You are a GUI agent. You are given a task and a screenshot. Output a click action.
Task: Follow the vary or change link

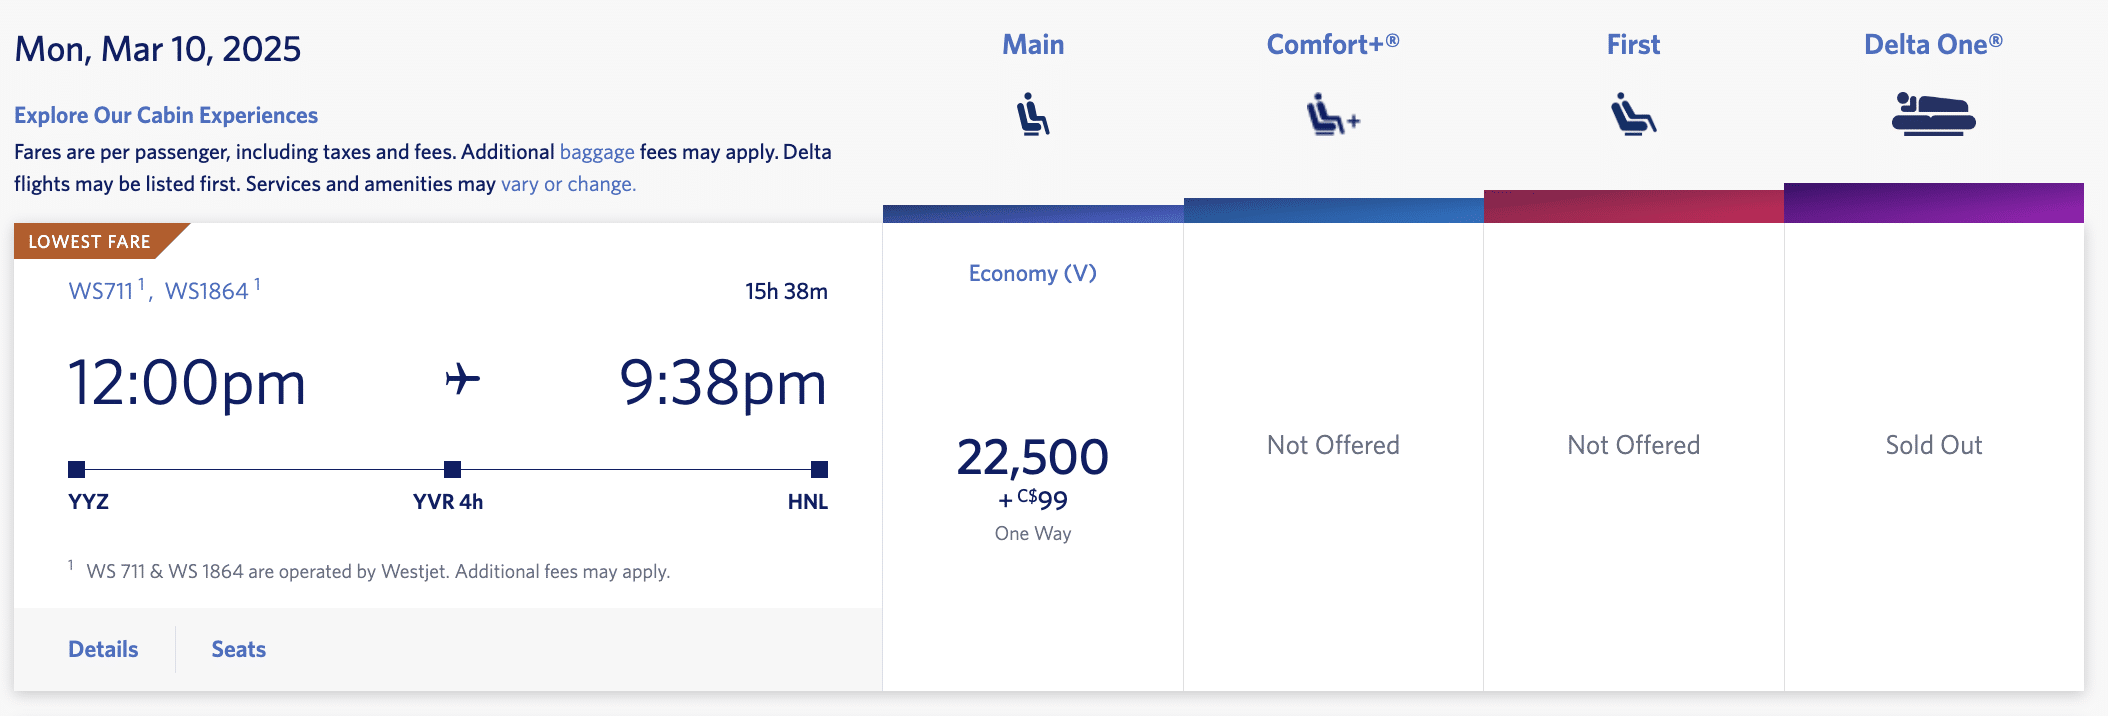pos(568,184)
